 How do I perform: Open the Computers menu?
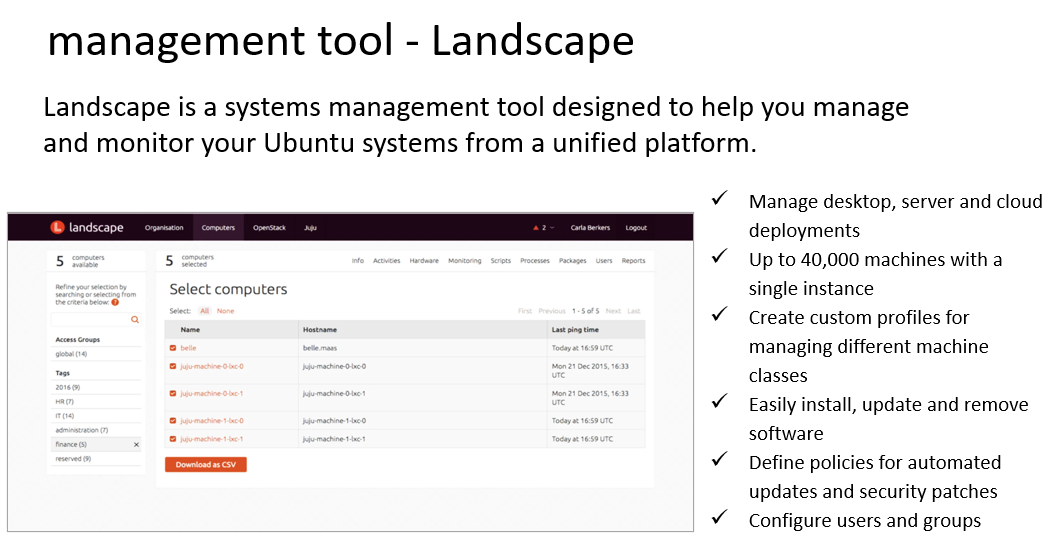[218, 228]
